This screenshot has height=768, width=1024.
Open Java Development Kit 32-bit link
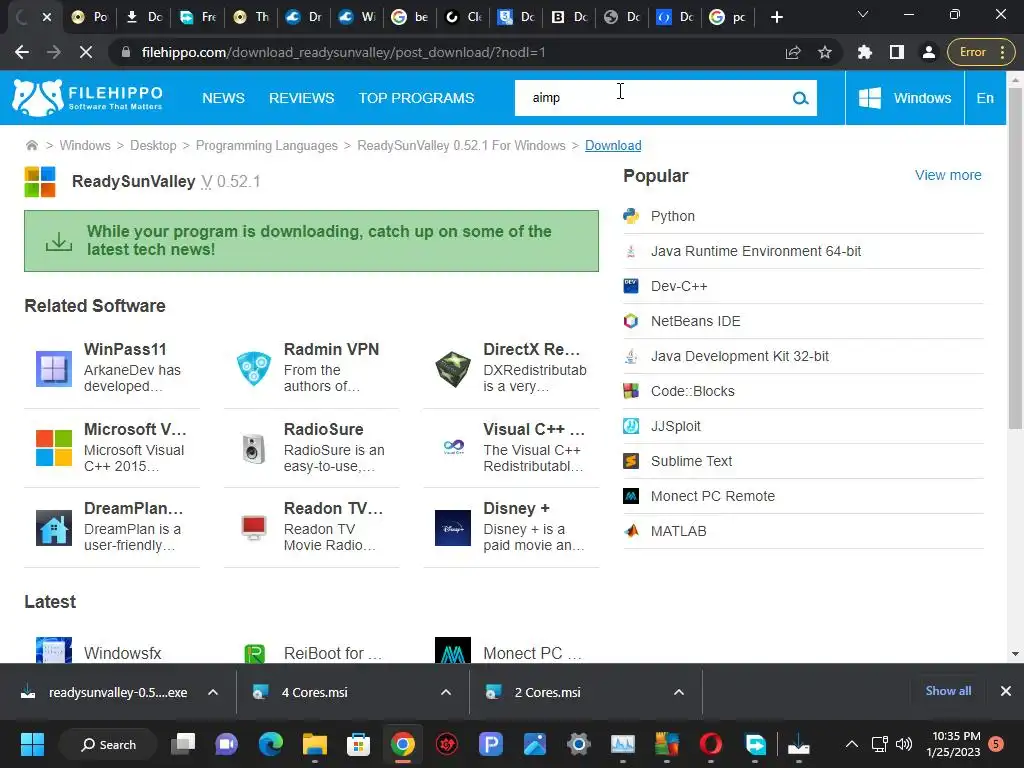coord(739,357)
